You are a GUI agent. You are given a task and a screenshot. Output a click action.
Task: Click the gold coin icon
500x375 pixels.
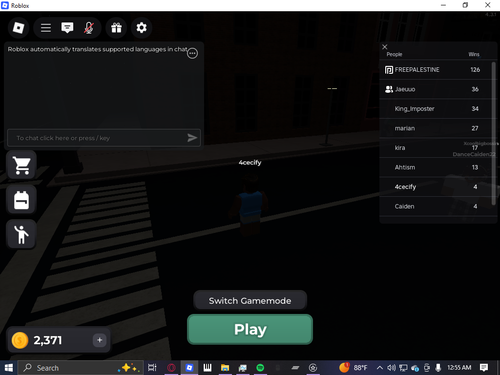coord(20,340)
